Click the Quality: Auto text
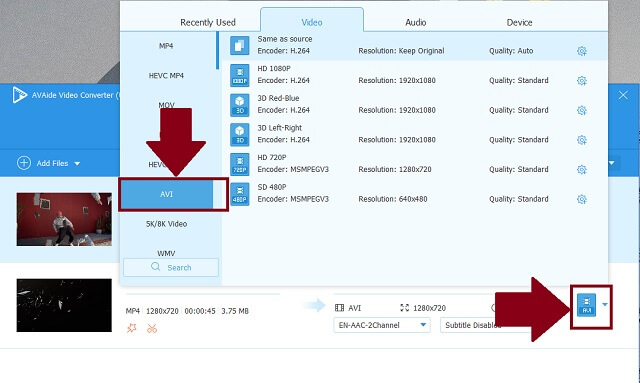Screen dimensions: 640x383 (x=511, y=51)
